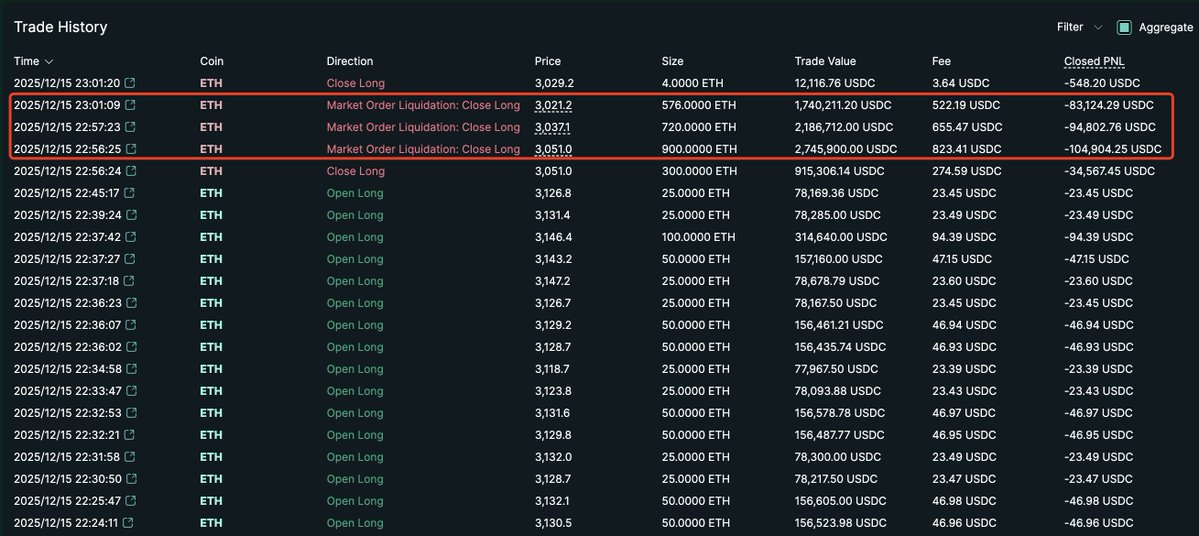Toggle the Aggregate checkbox

pos(1124,28)
